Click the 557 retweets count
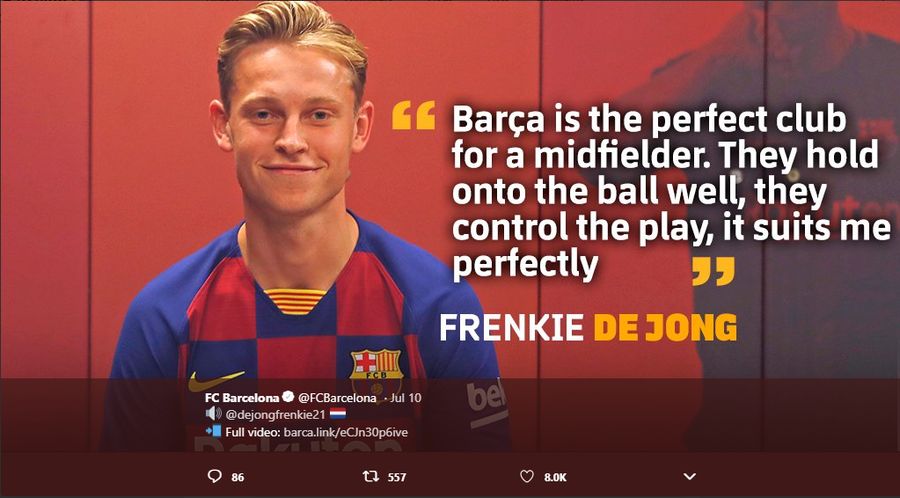This screenshot has width=900, height=498. click(396, 478)
